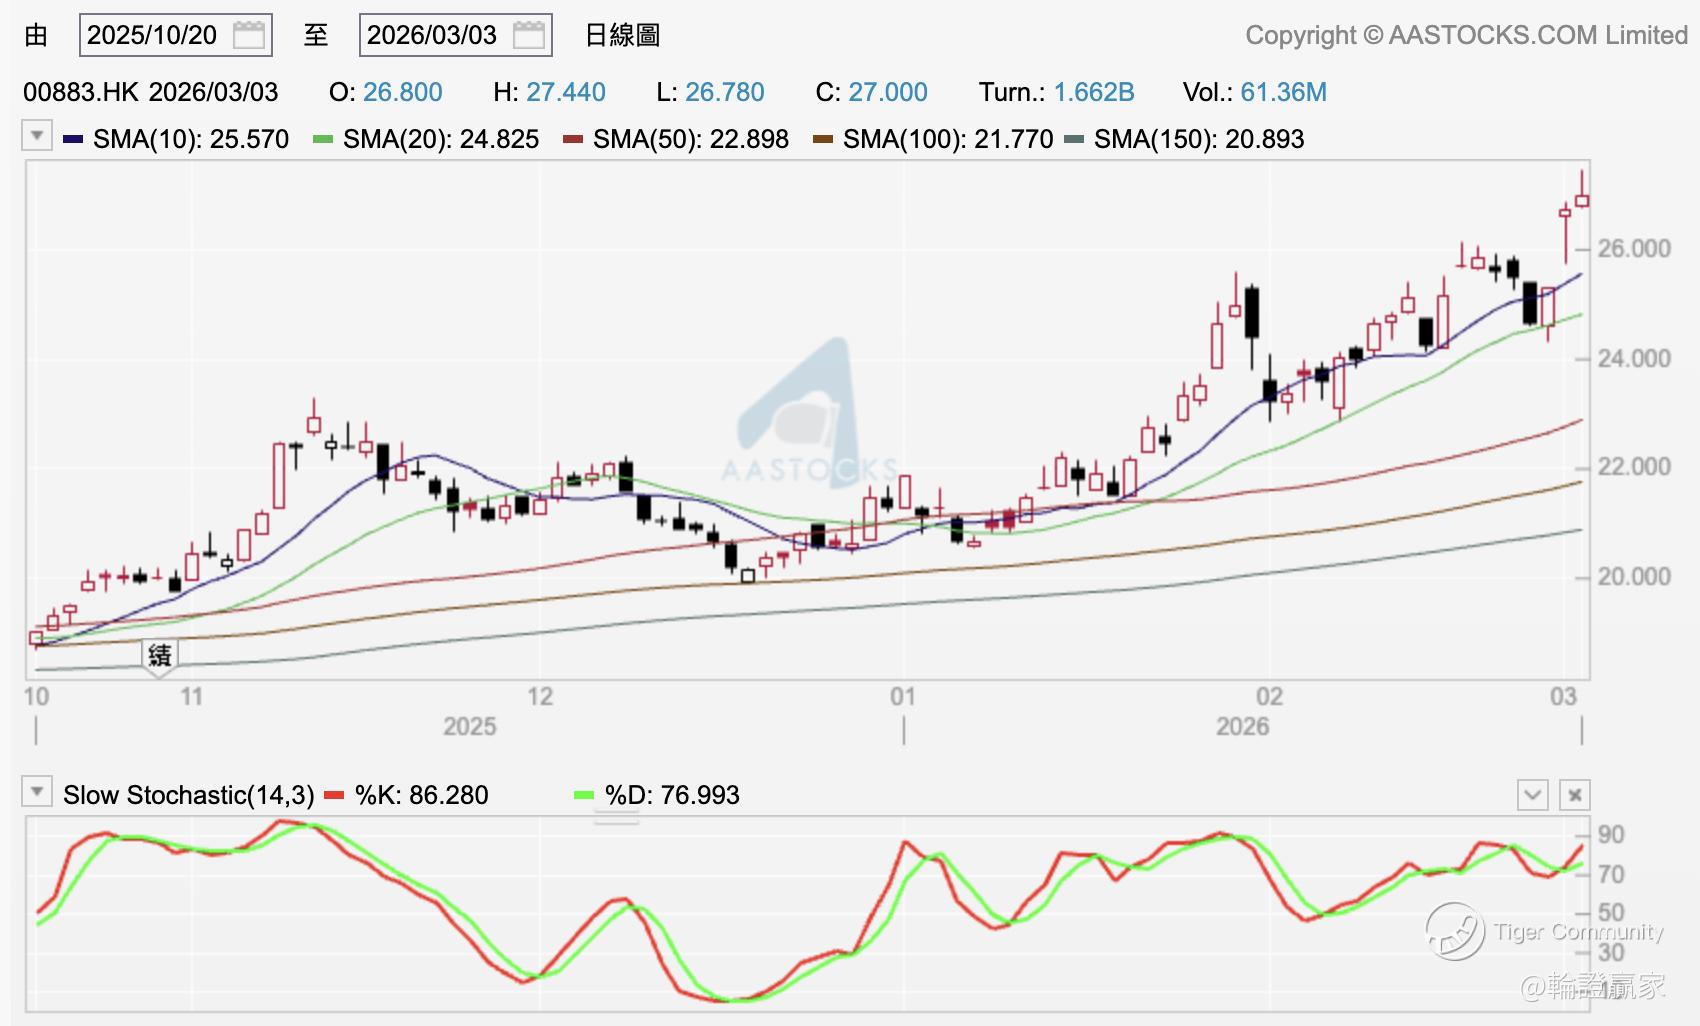Click the 20.000 price axis label
The width and height of the screenshot is (1700, 1026).
point(1634,577)
